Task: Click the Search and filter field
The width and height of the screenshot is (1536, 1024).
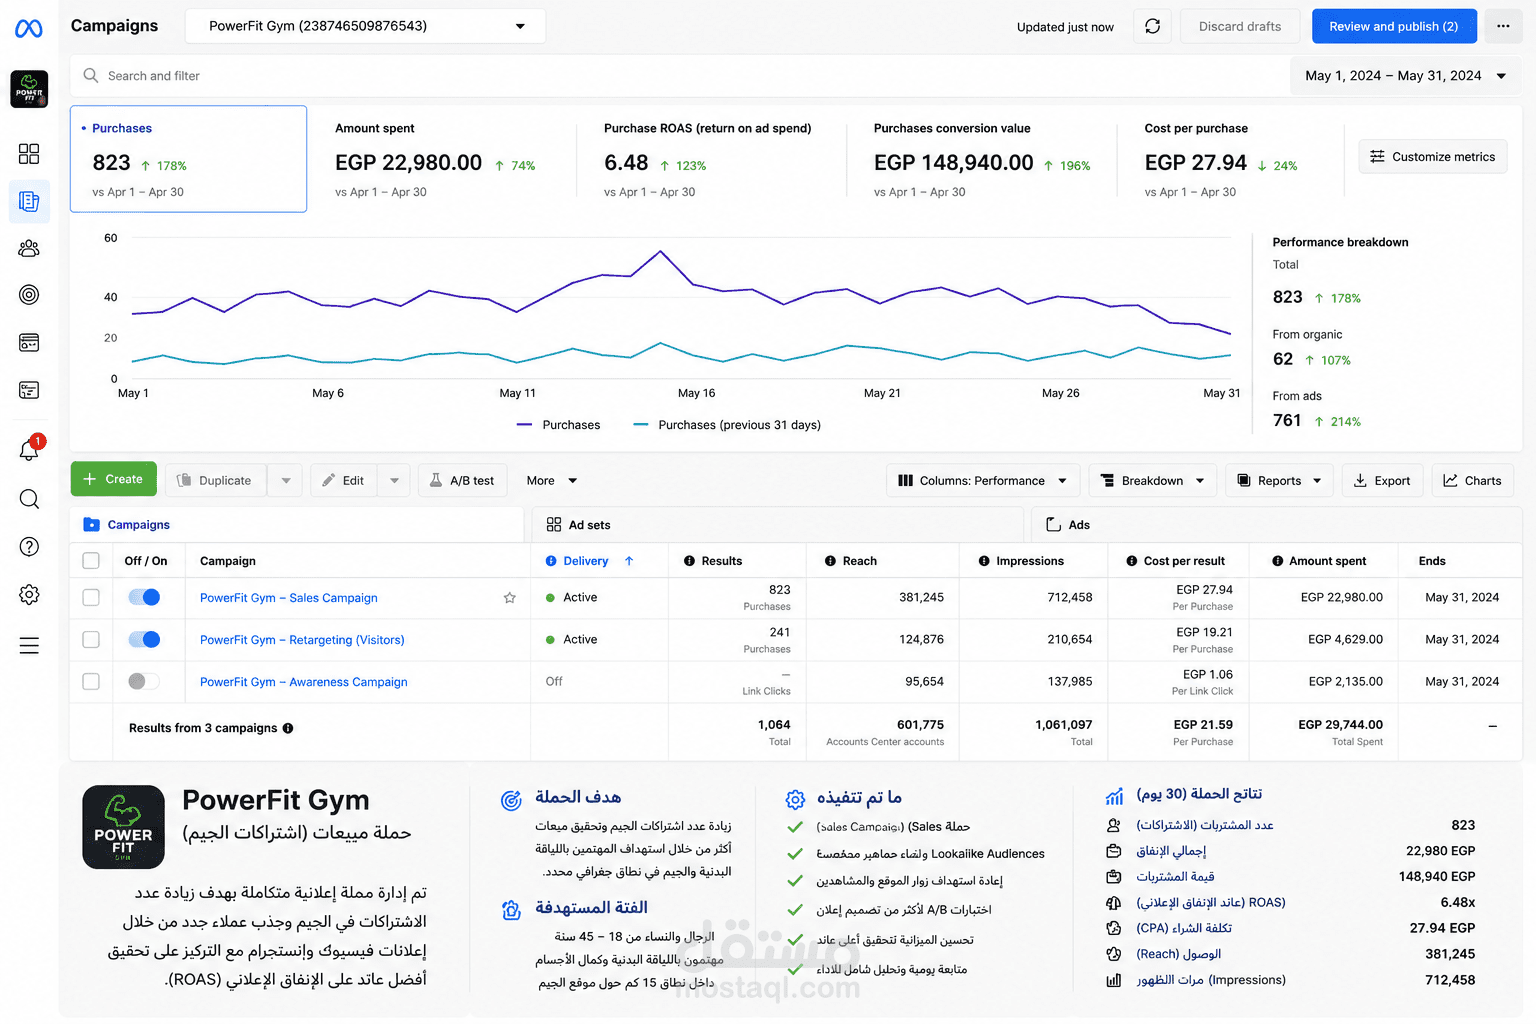Action: (x=680, y=76)
